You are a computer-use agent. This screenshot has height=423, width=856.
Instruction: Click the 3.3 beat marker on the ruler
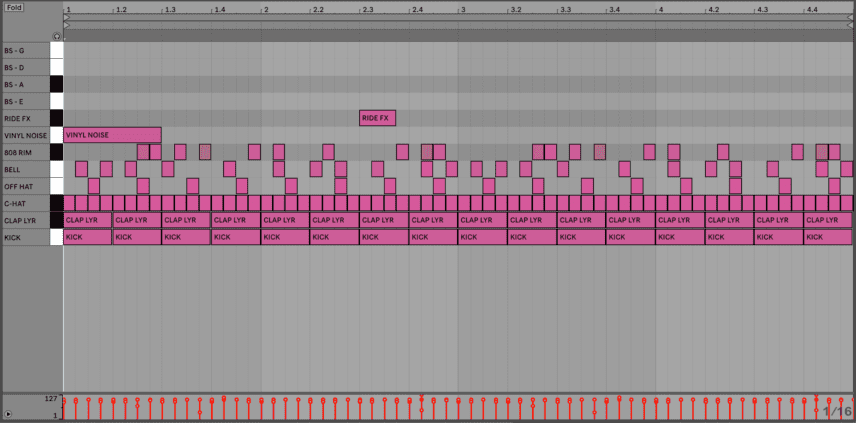pos(566,10)
